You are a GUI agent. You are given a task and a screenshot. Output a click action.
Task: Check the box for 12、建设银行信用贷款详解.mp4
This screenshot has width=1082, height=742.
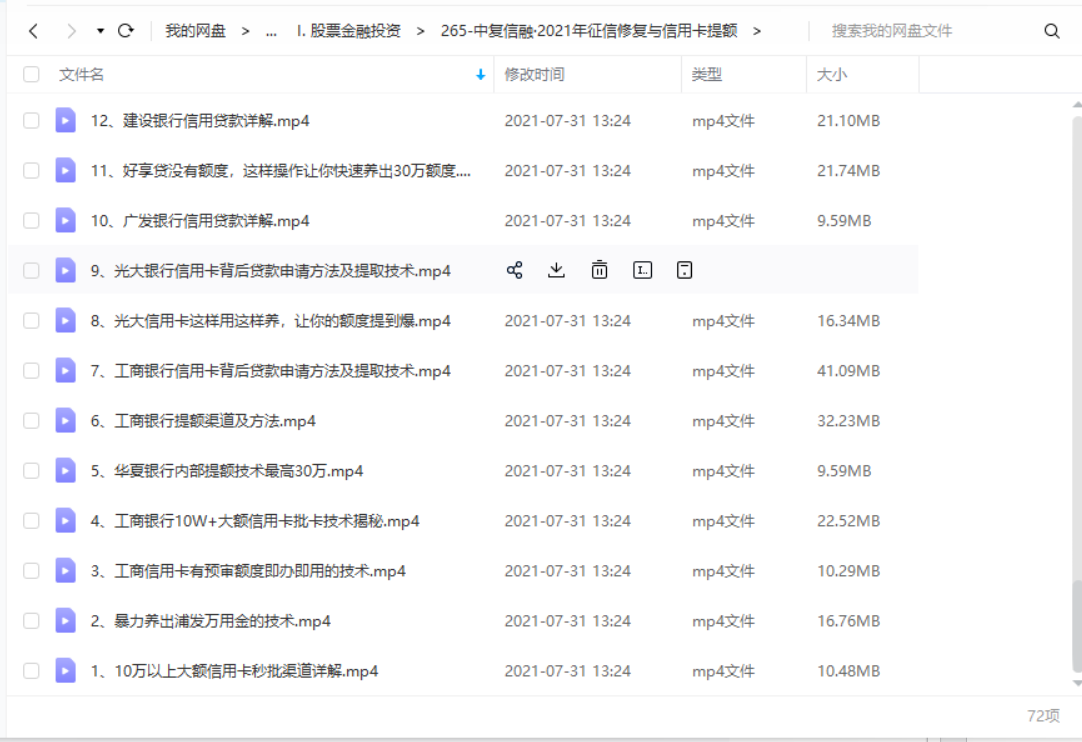(x=31, y=120)
